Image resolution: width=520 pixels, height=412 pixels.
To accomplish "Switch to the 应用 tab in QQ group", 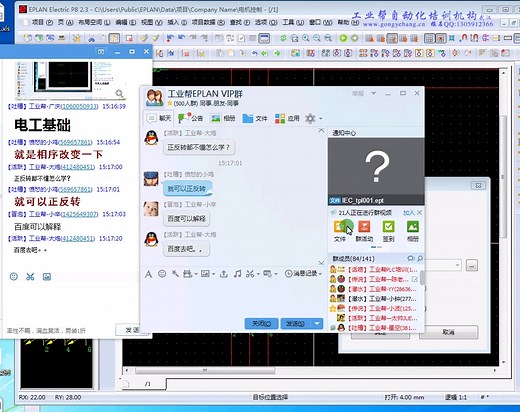I will coord(287,118).
